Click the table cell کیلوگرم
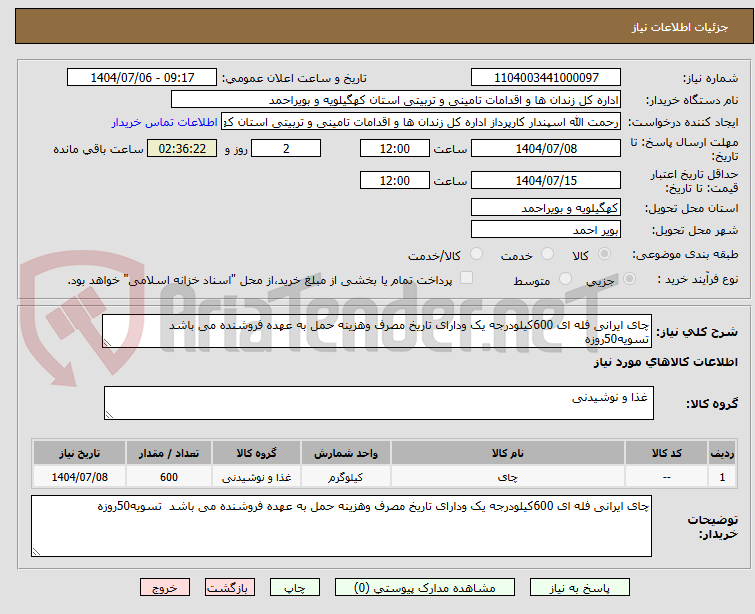Image resolution: width=755 pixels, height=614 pixels. 346,477
